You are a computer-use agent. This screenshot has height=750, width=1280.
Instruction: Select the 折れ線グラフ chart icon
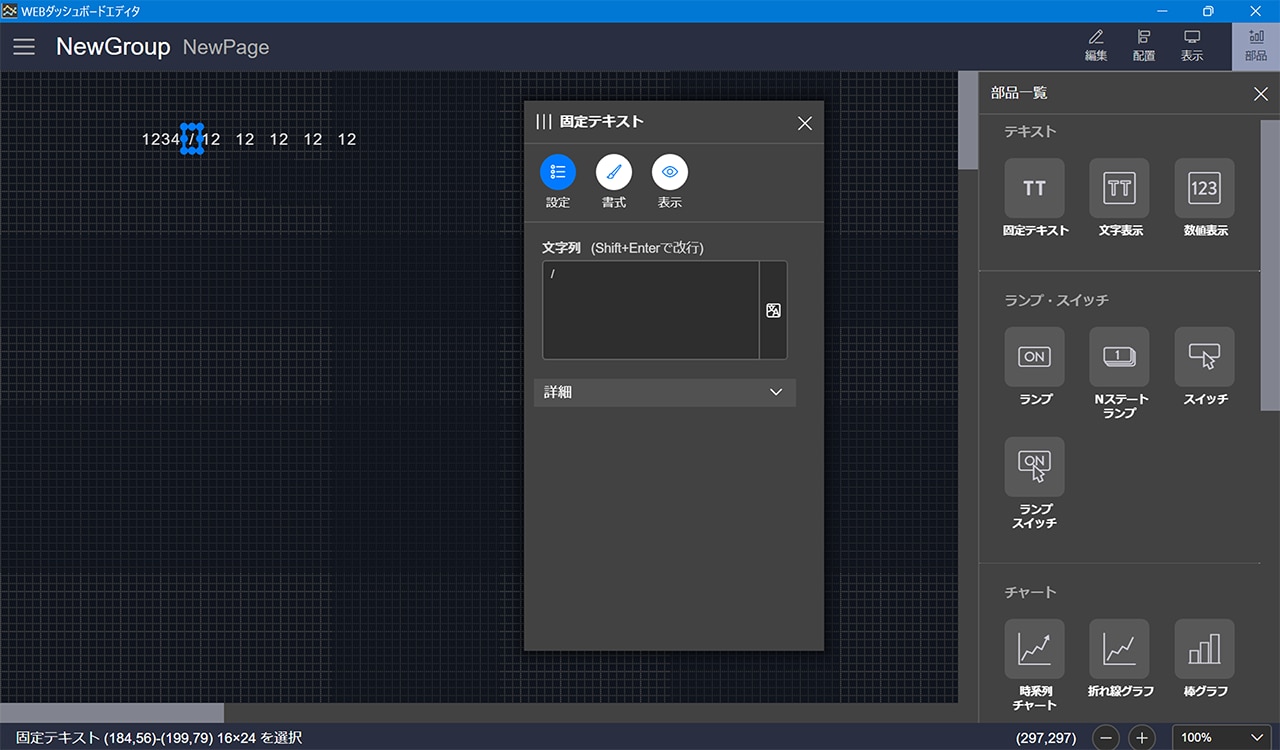click(1119, 649)
